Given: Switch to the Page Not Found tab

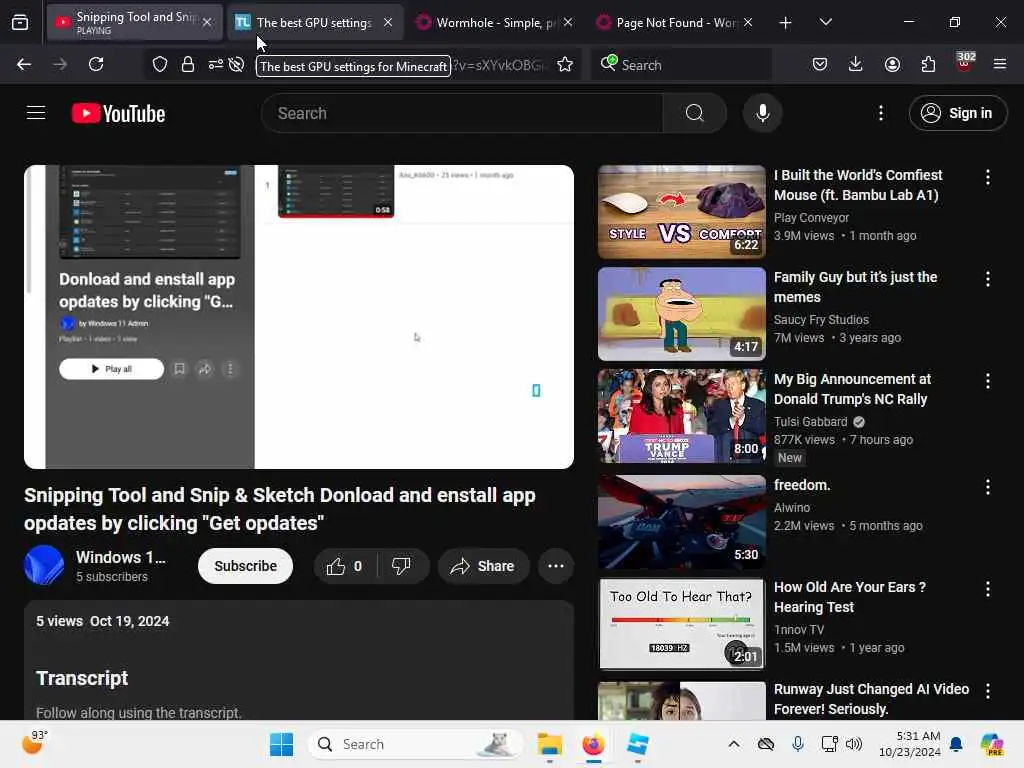Looking at the screenshot, I should 674,22.
